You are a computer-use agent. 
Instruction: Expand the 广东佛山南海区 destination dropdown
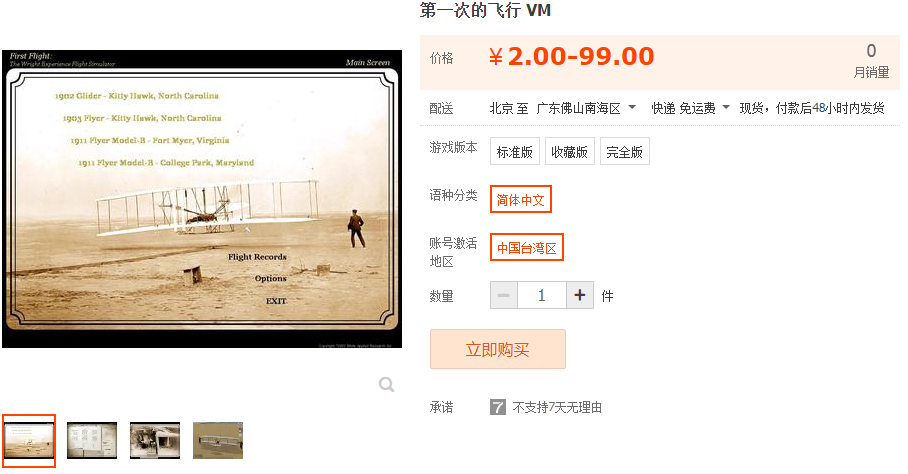pos(585,108)
